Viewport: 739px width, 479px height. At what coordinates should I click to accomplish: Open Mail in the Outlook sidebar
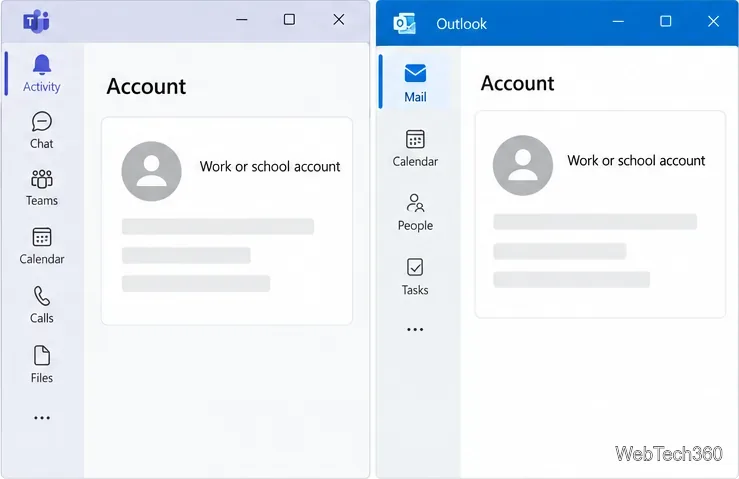(415, 83)
